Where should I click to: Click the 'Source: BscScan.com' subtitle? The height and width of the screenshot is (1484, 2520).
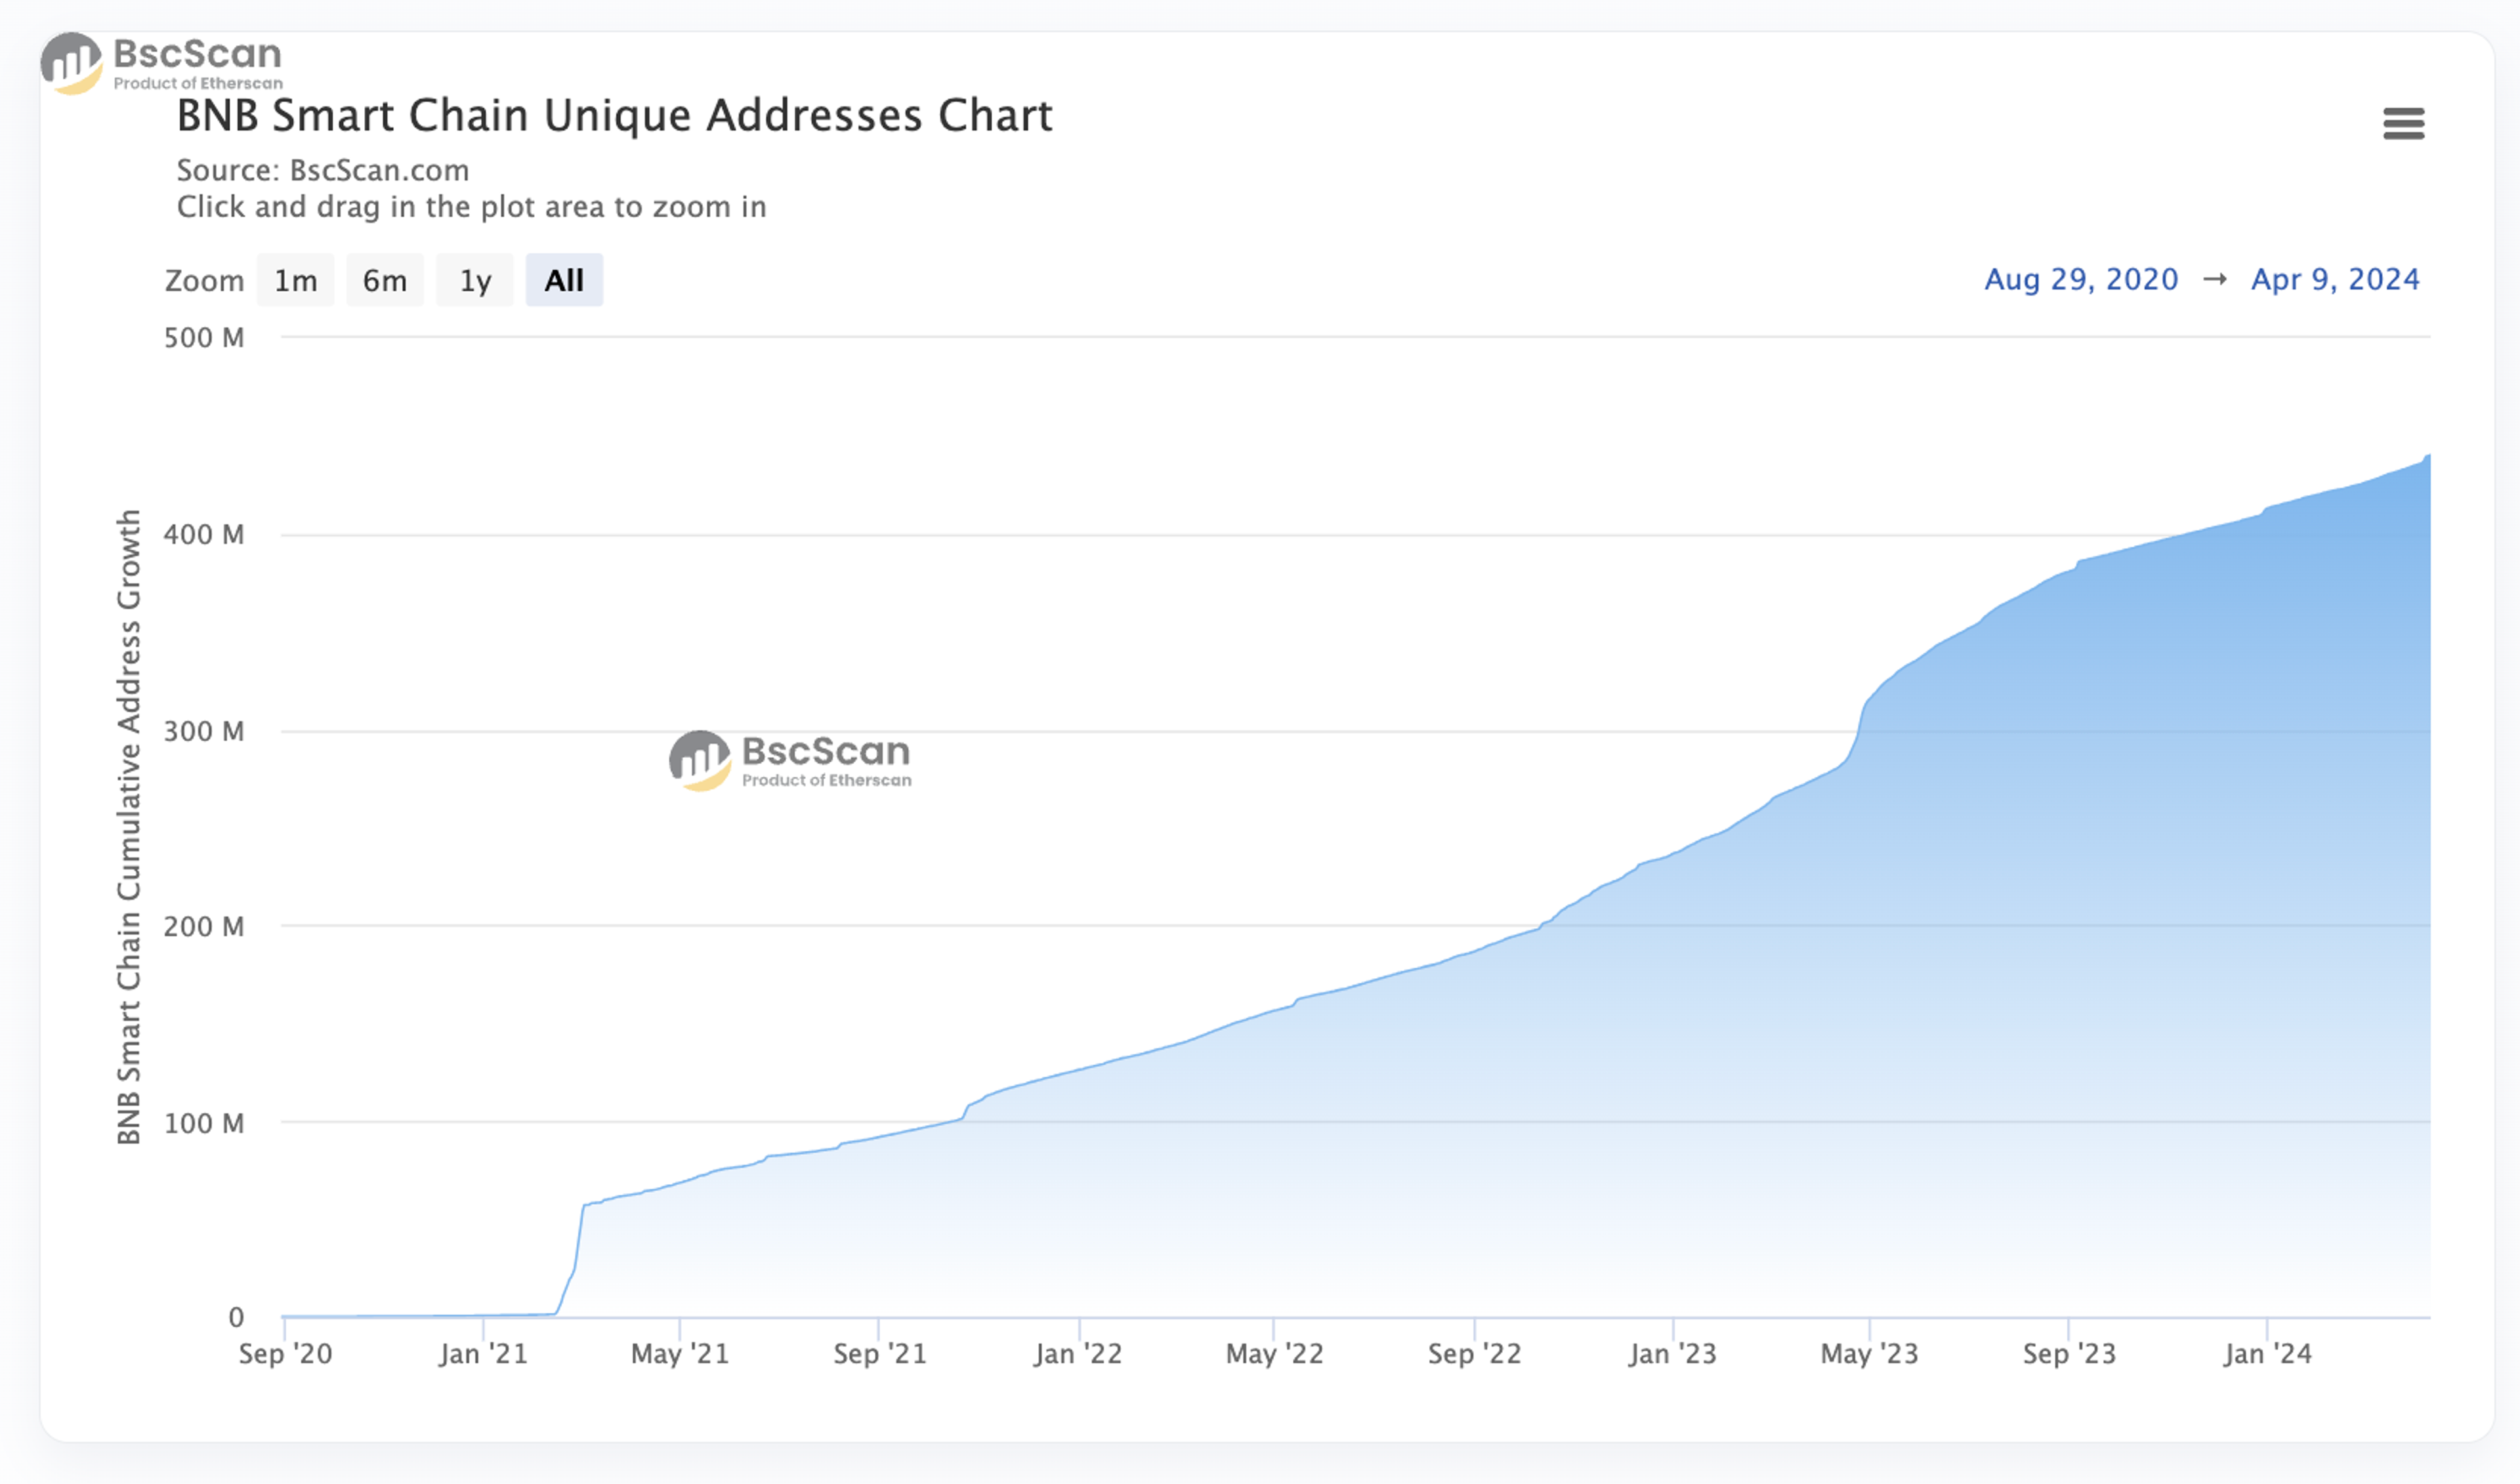pos(323,170)
